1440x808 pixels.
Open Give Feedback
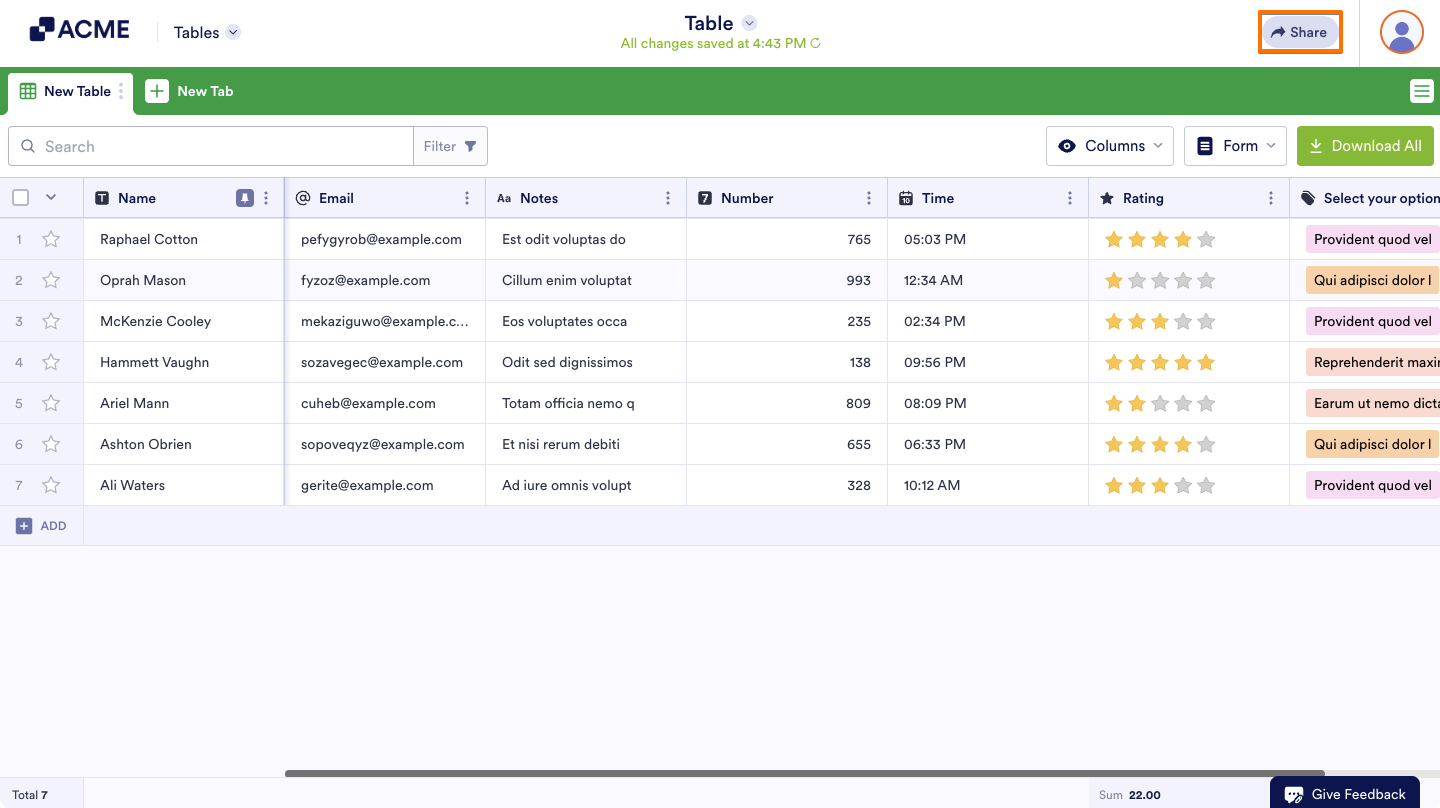[x=1345, y=795]
